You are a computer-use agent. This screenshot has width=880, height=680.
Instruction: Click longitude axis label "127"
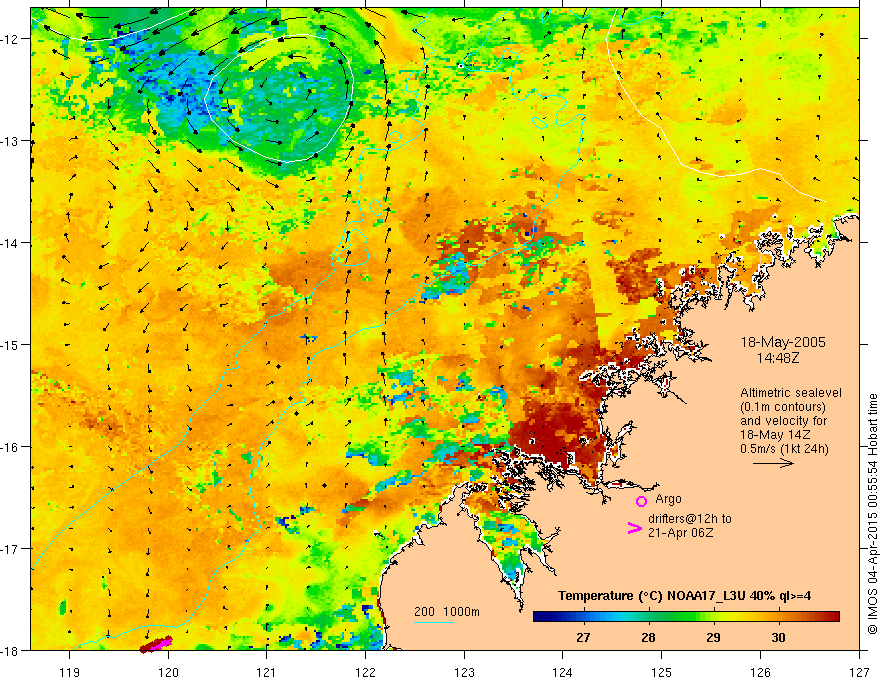tap(859, 672)
